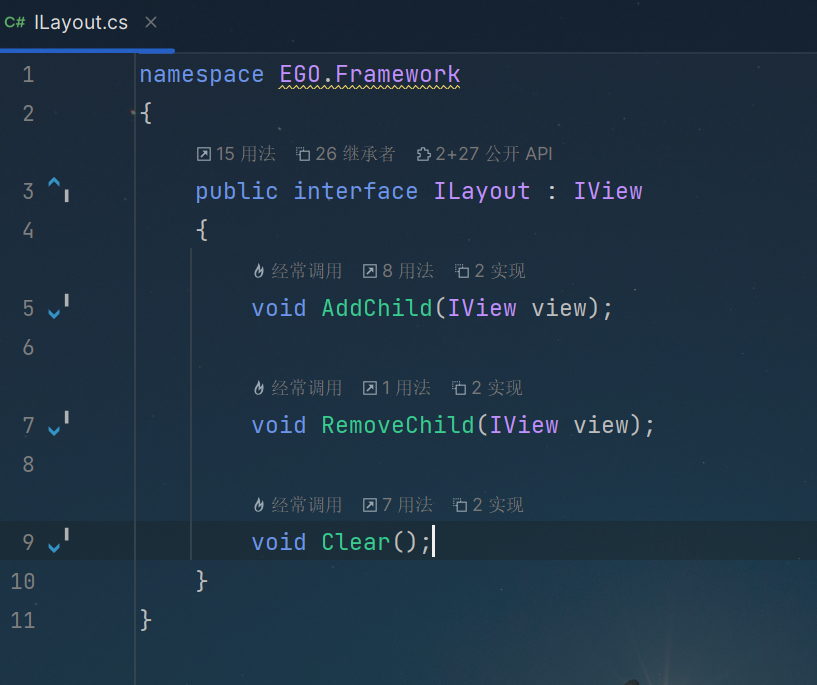
Task: Click the flame icon above Clear method
Action: [258, 505]
